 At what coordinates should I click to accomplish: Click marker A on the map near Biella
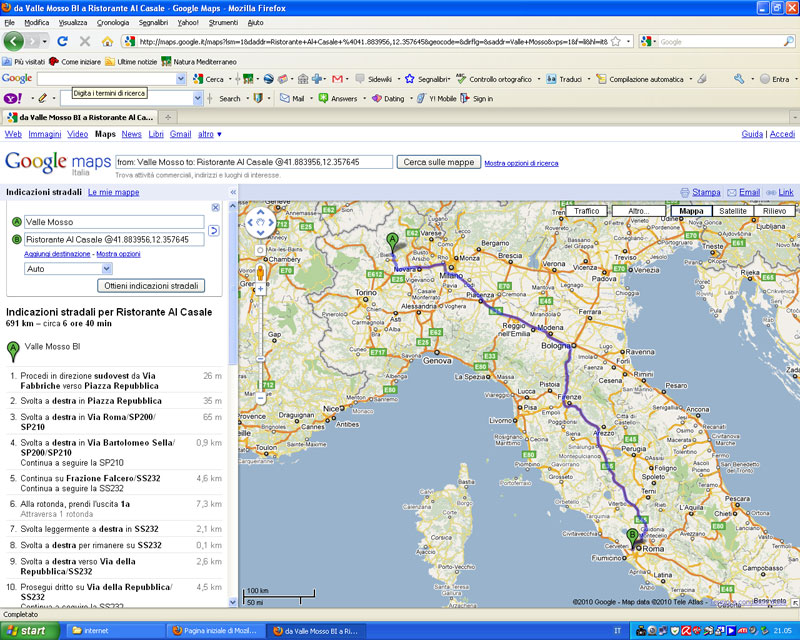pyautogui.click(x=392, y=242)
